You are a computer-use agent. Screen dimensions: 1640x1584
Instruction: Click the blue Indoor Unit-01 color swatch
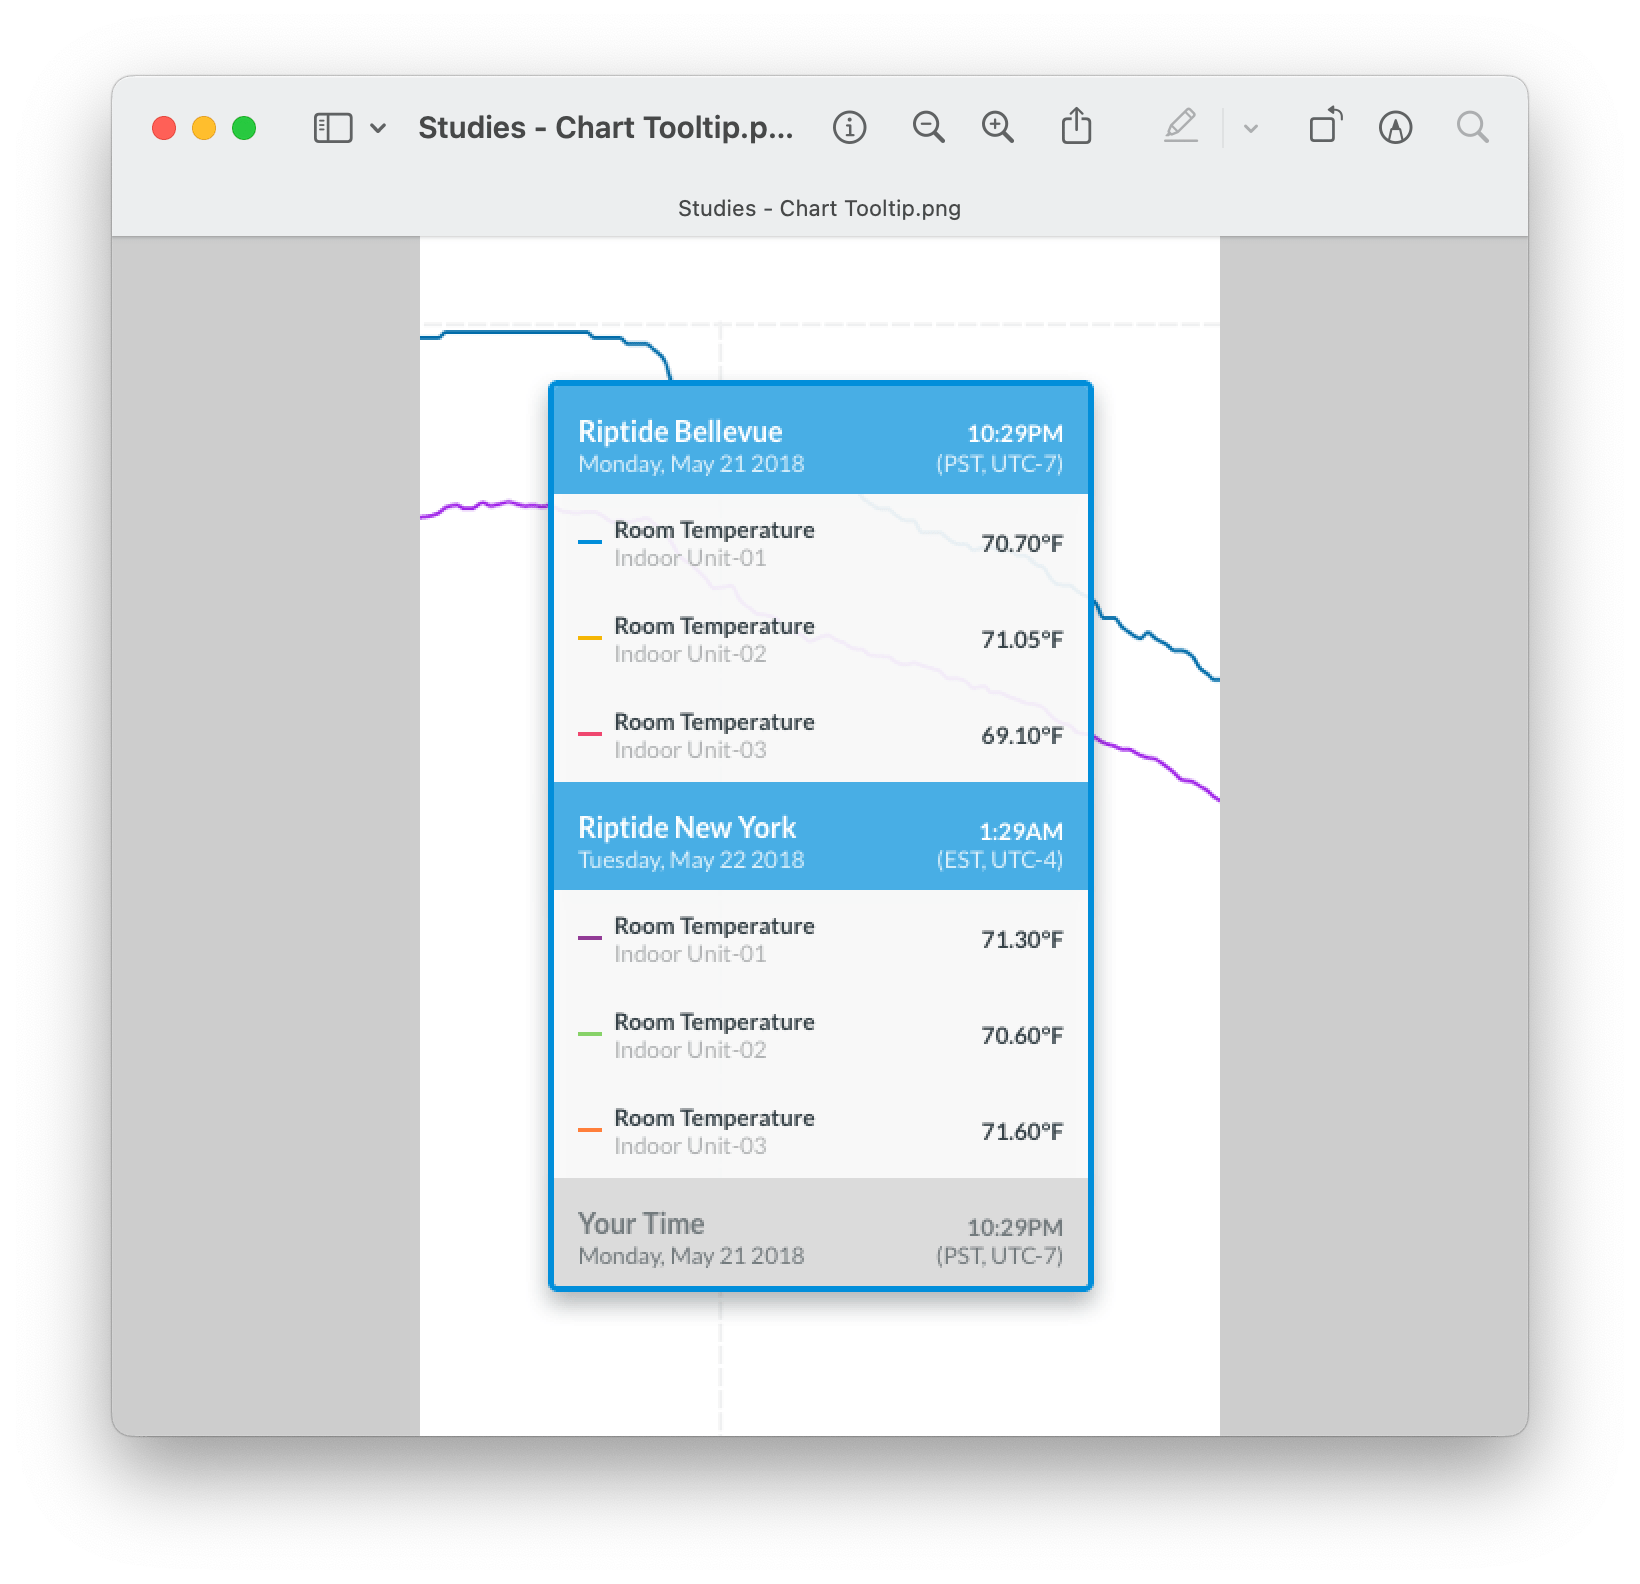590,543
